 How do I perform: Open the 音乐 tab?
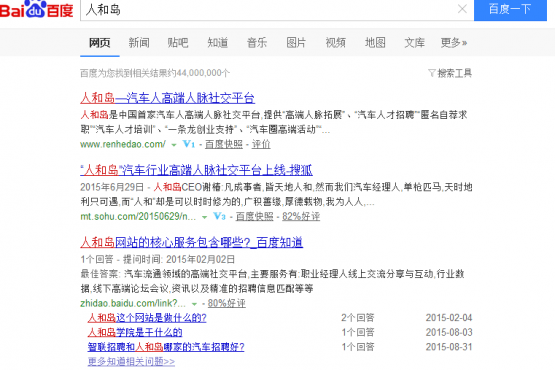pyautogui.click(x=257, y=43)
